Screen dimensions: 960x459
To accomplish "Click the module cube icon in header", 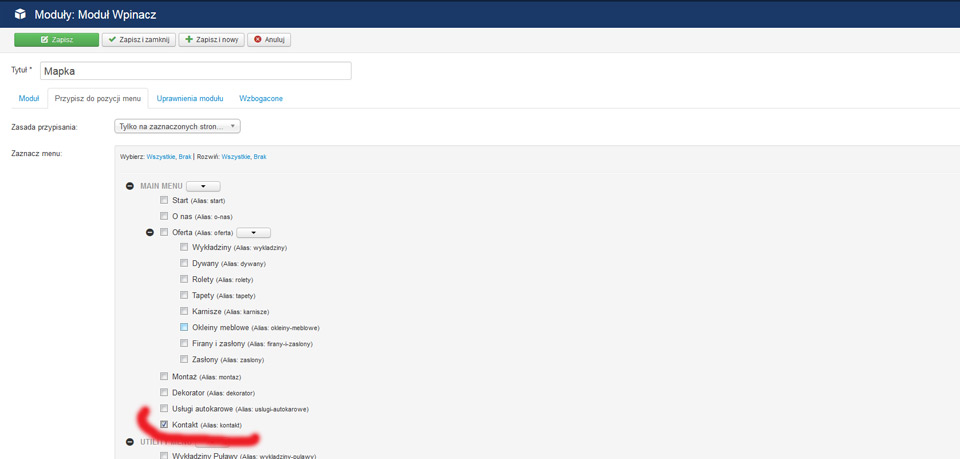I will click(20, 13).
